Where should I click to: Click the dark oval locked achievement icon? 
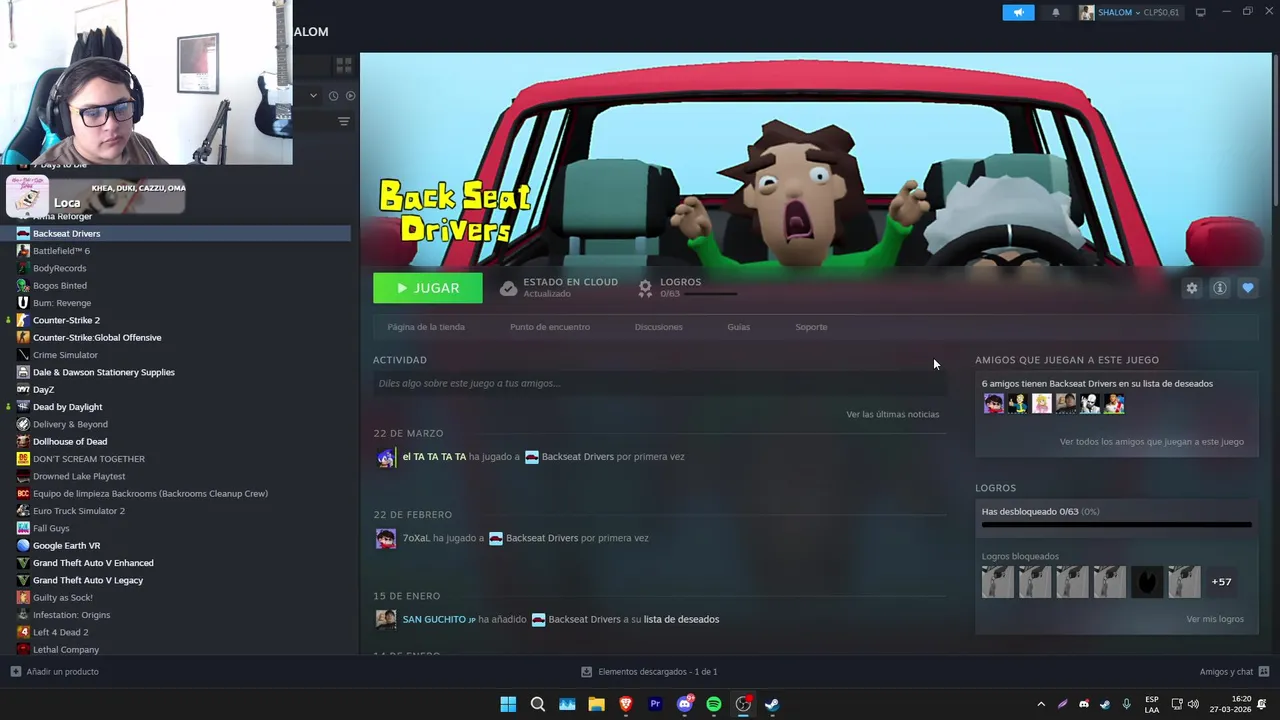[x=1146, y=582]
